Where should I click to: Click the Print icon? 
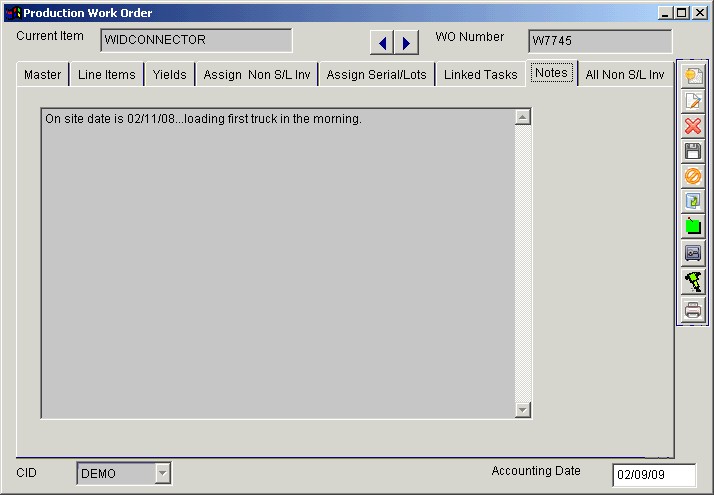693,310
